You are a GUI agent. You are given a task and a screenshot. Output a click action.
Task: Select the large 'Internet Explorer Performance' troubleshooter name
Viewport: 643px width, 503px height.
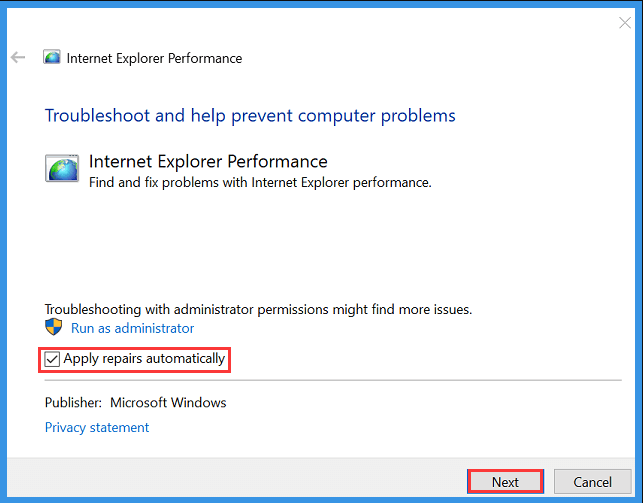click(x=208, y=162)
